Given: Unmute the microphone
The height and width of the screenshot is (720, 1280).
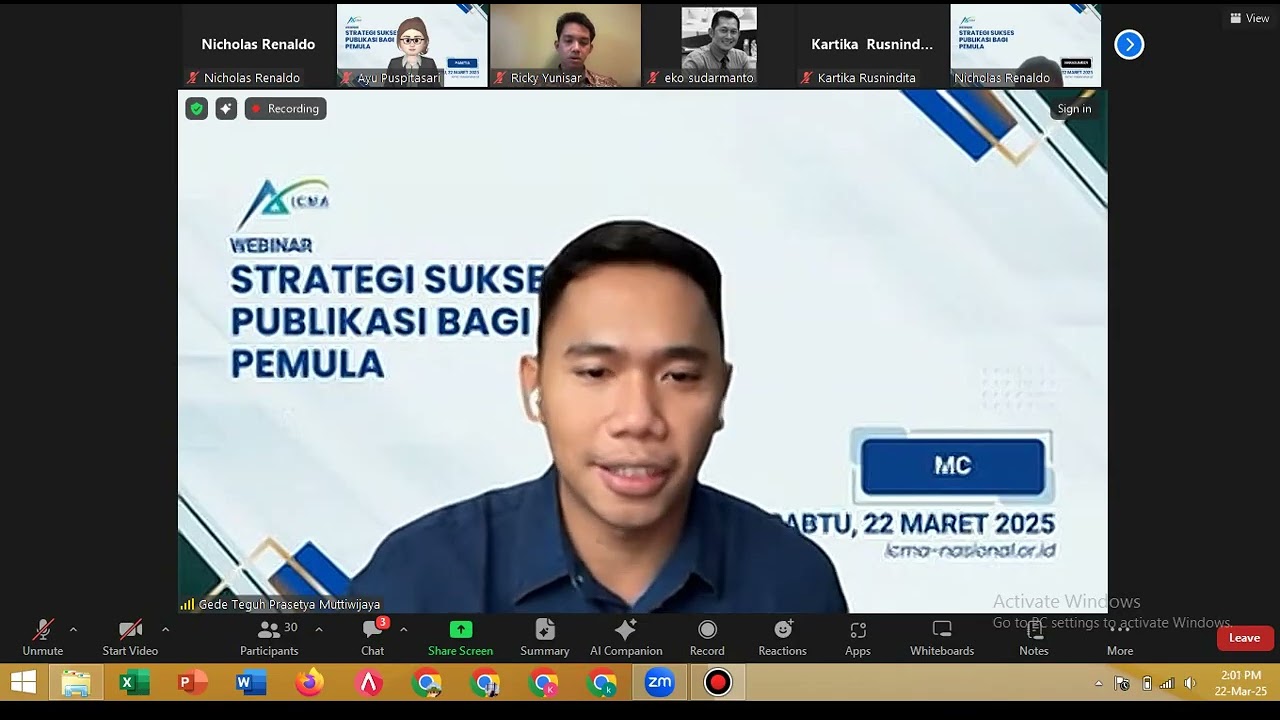Looking at the screenshot, I should coord(42,638).
